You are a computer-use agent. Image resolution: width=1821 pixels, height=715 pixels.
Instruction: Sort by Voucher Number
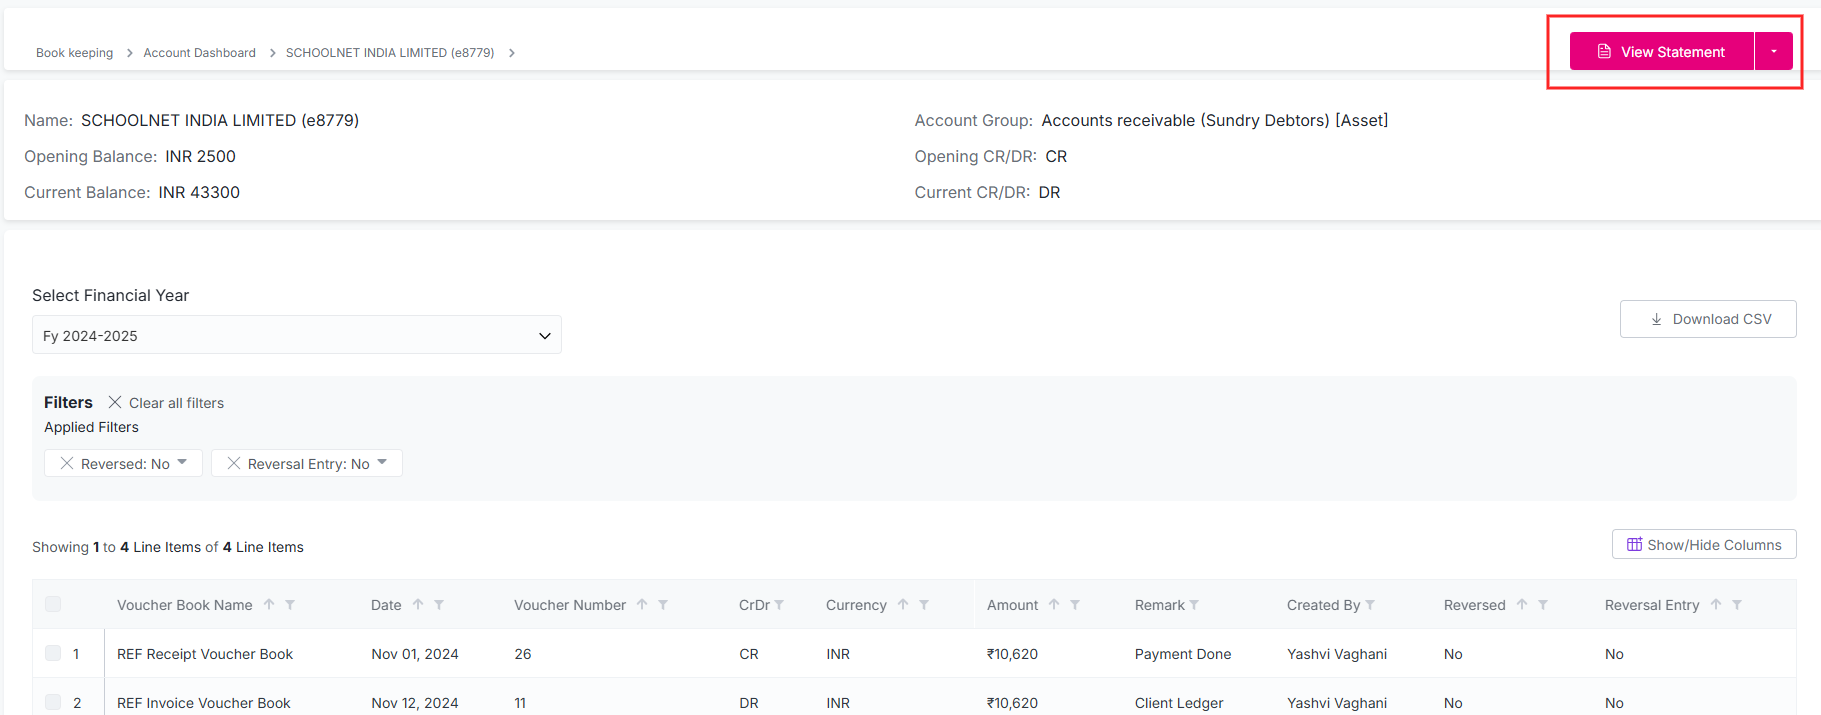642,605
